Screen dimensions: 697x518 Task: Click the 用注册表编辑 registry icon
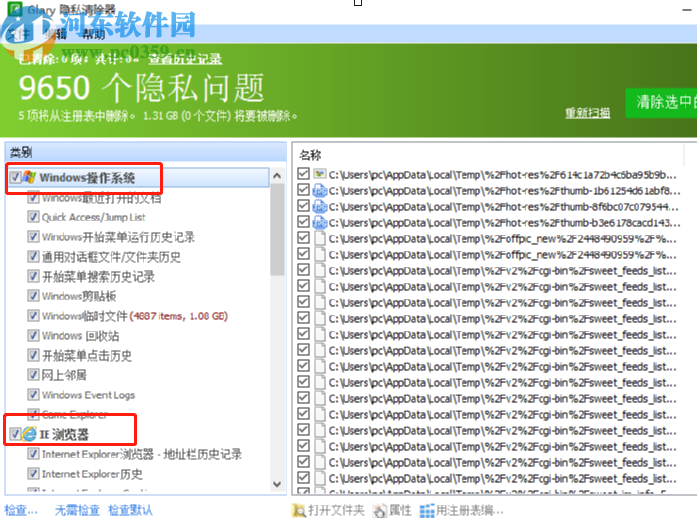tap(427, 510)
